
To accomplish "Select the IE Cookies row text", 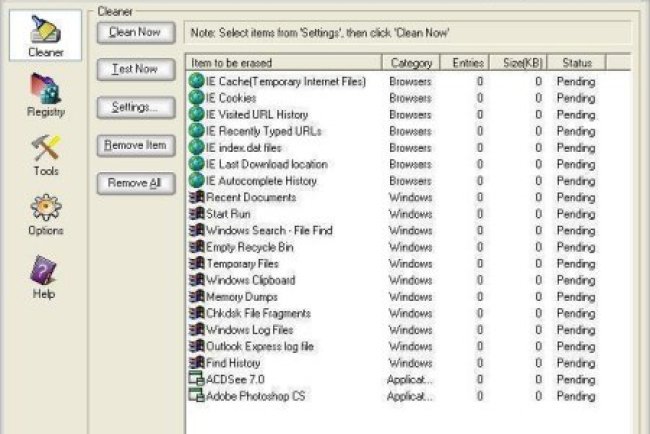I will click(231, 98).
